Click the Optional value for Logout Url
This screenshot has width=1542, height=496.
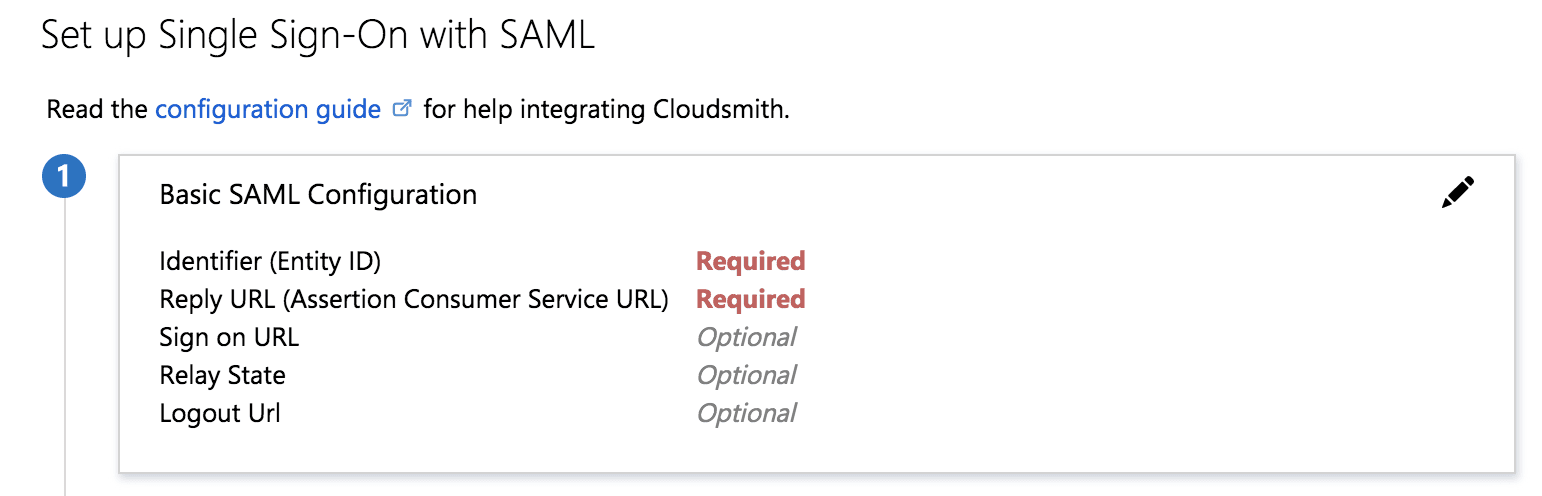point(746,413)
